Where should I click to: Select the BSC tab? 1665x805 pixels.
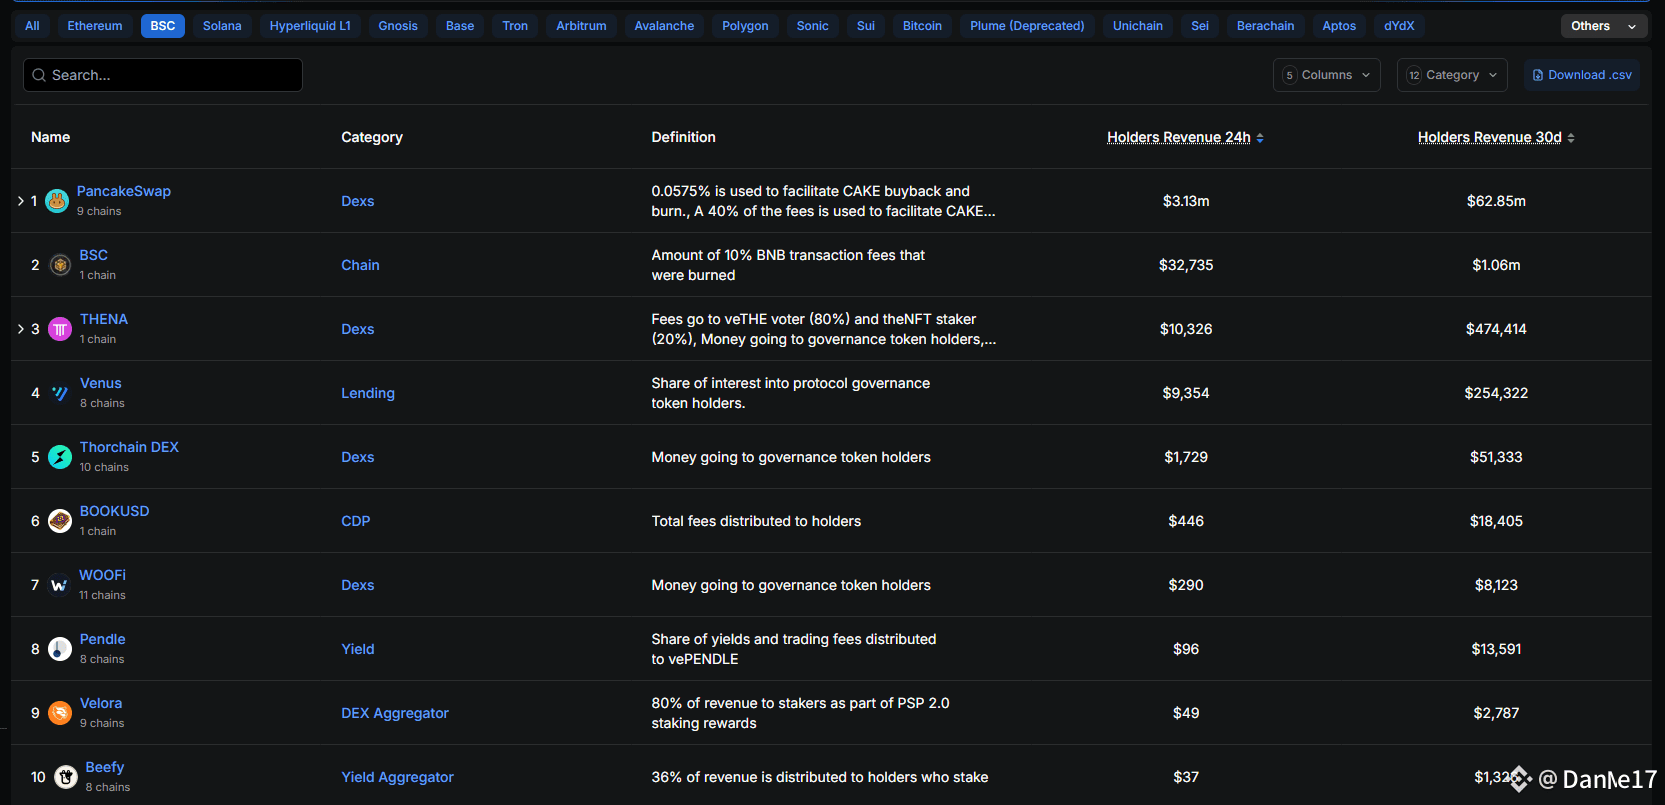pyautogui.click(x=163, y=26)
